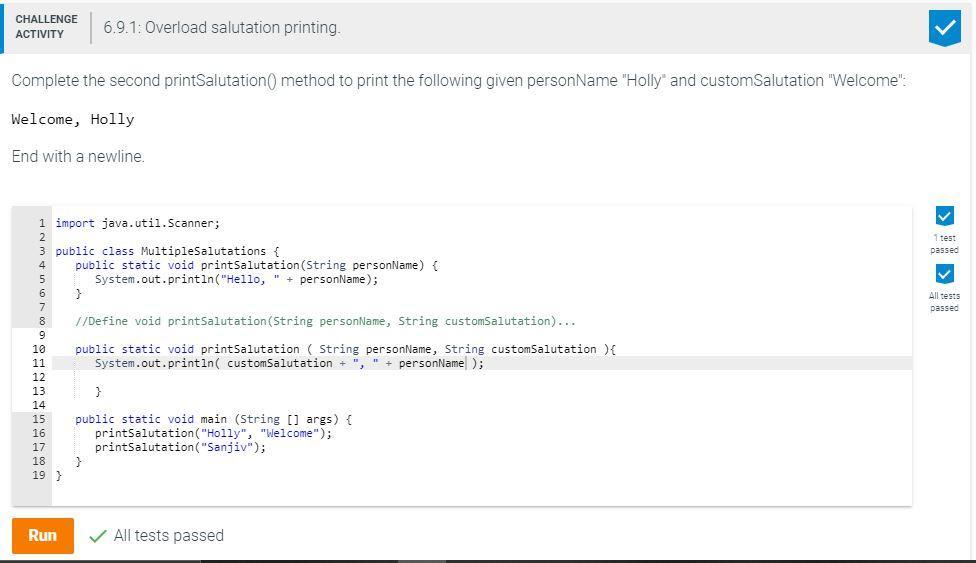Click the "Welcome, Holly" expected output text
Viewport: 976px width, 563px height.
click(72, 119)
